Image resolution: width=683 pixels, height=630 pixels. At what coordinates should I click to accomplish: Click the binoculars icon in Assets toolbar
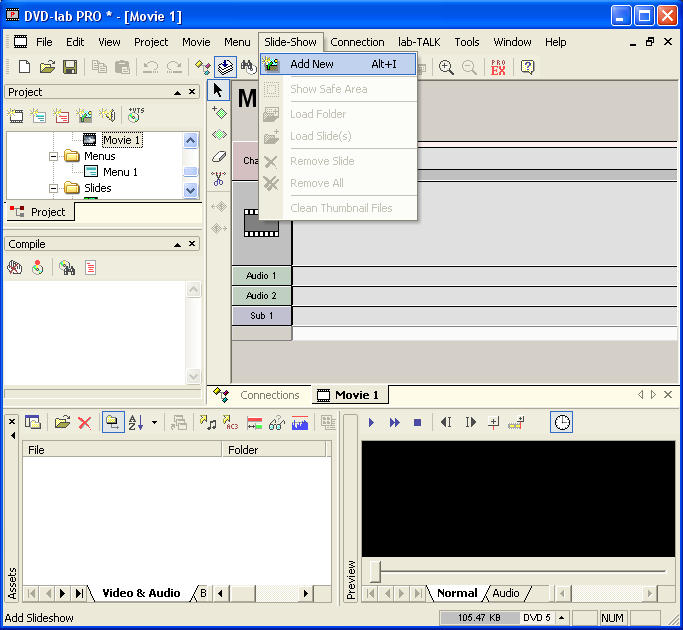tap(277, 422)
